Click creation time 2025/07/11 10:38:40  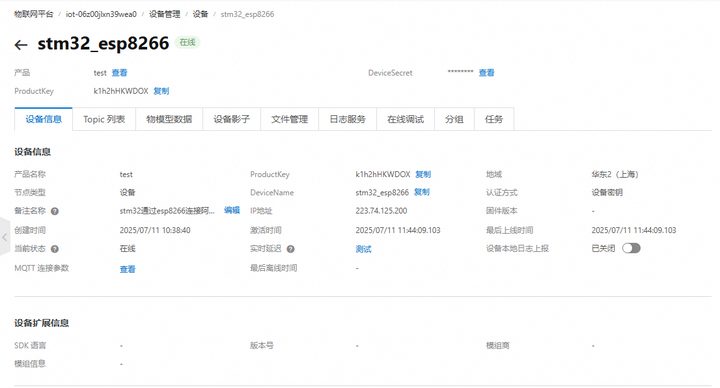pos(155,230)
